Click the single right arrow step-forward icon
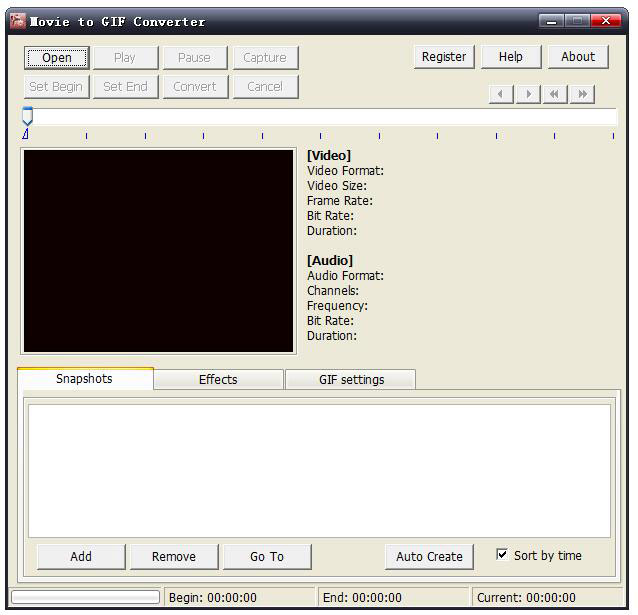 [528, 94]
